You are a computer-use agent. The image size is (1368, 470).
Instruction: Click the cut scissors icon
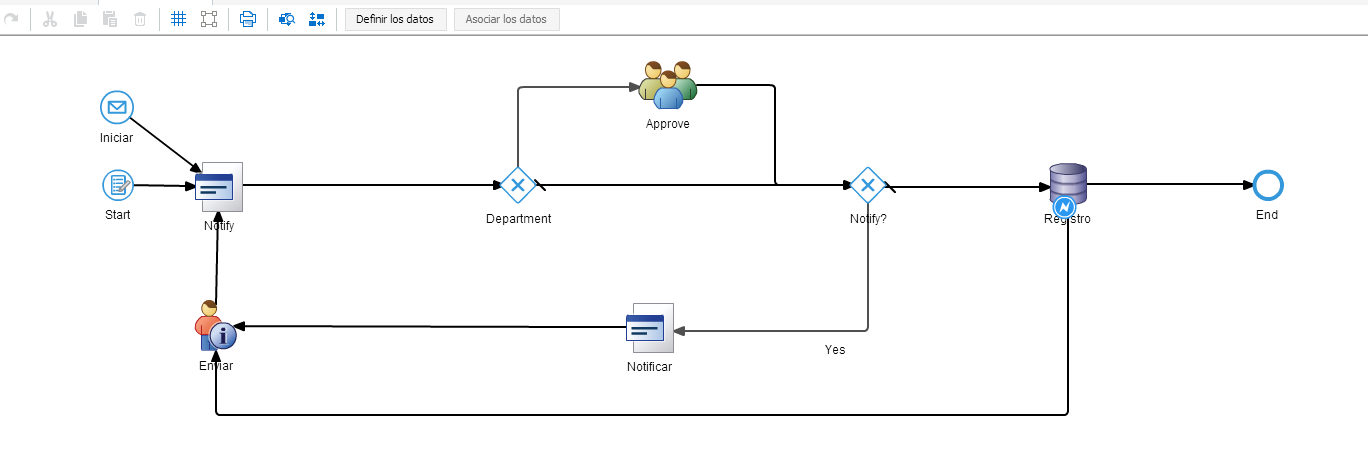50,19
